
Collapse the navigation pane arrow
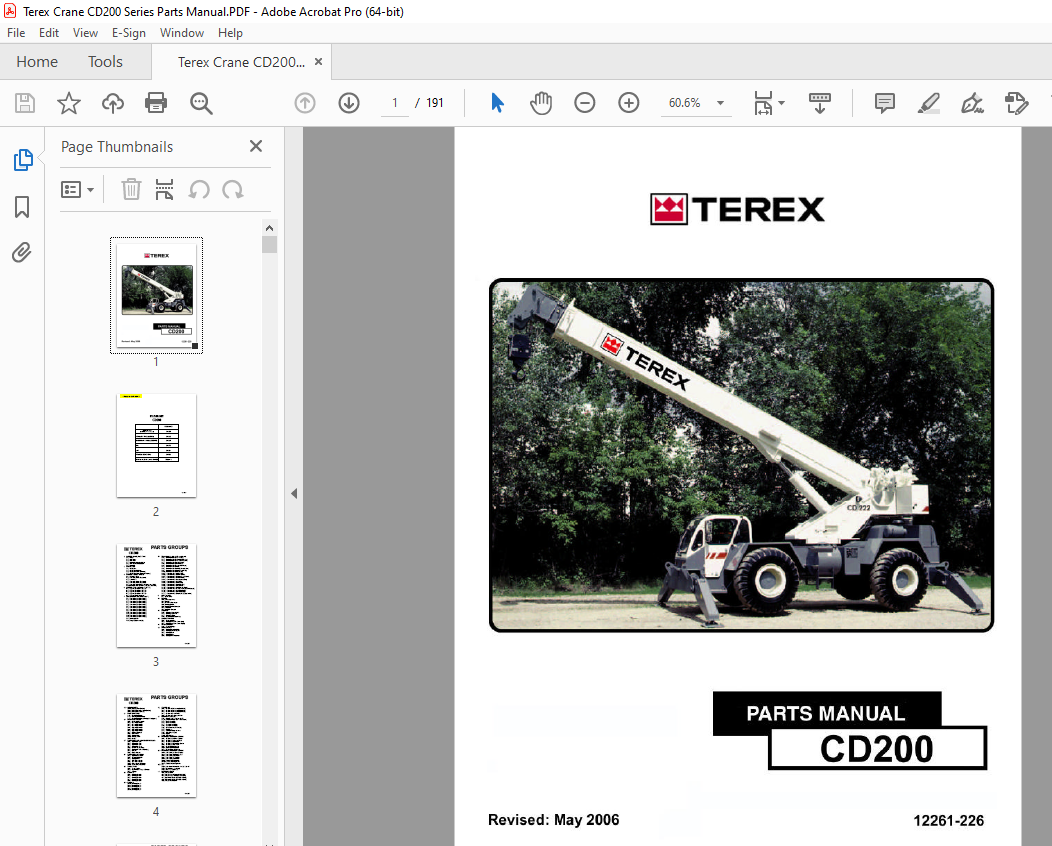point(294,493)
